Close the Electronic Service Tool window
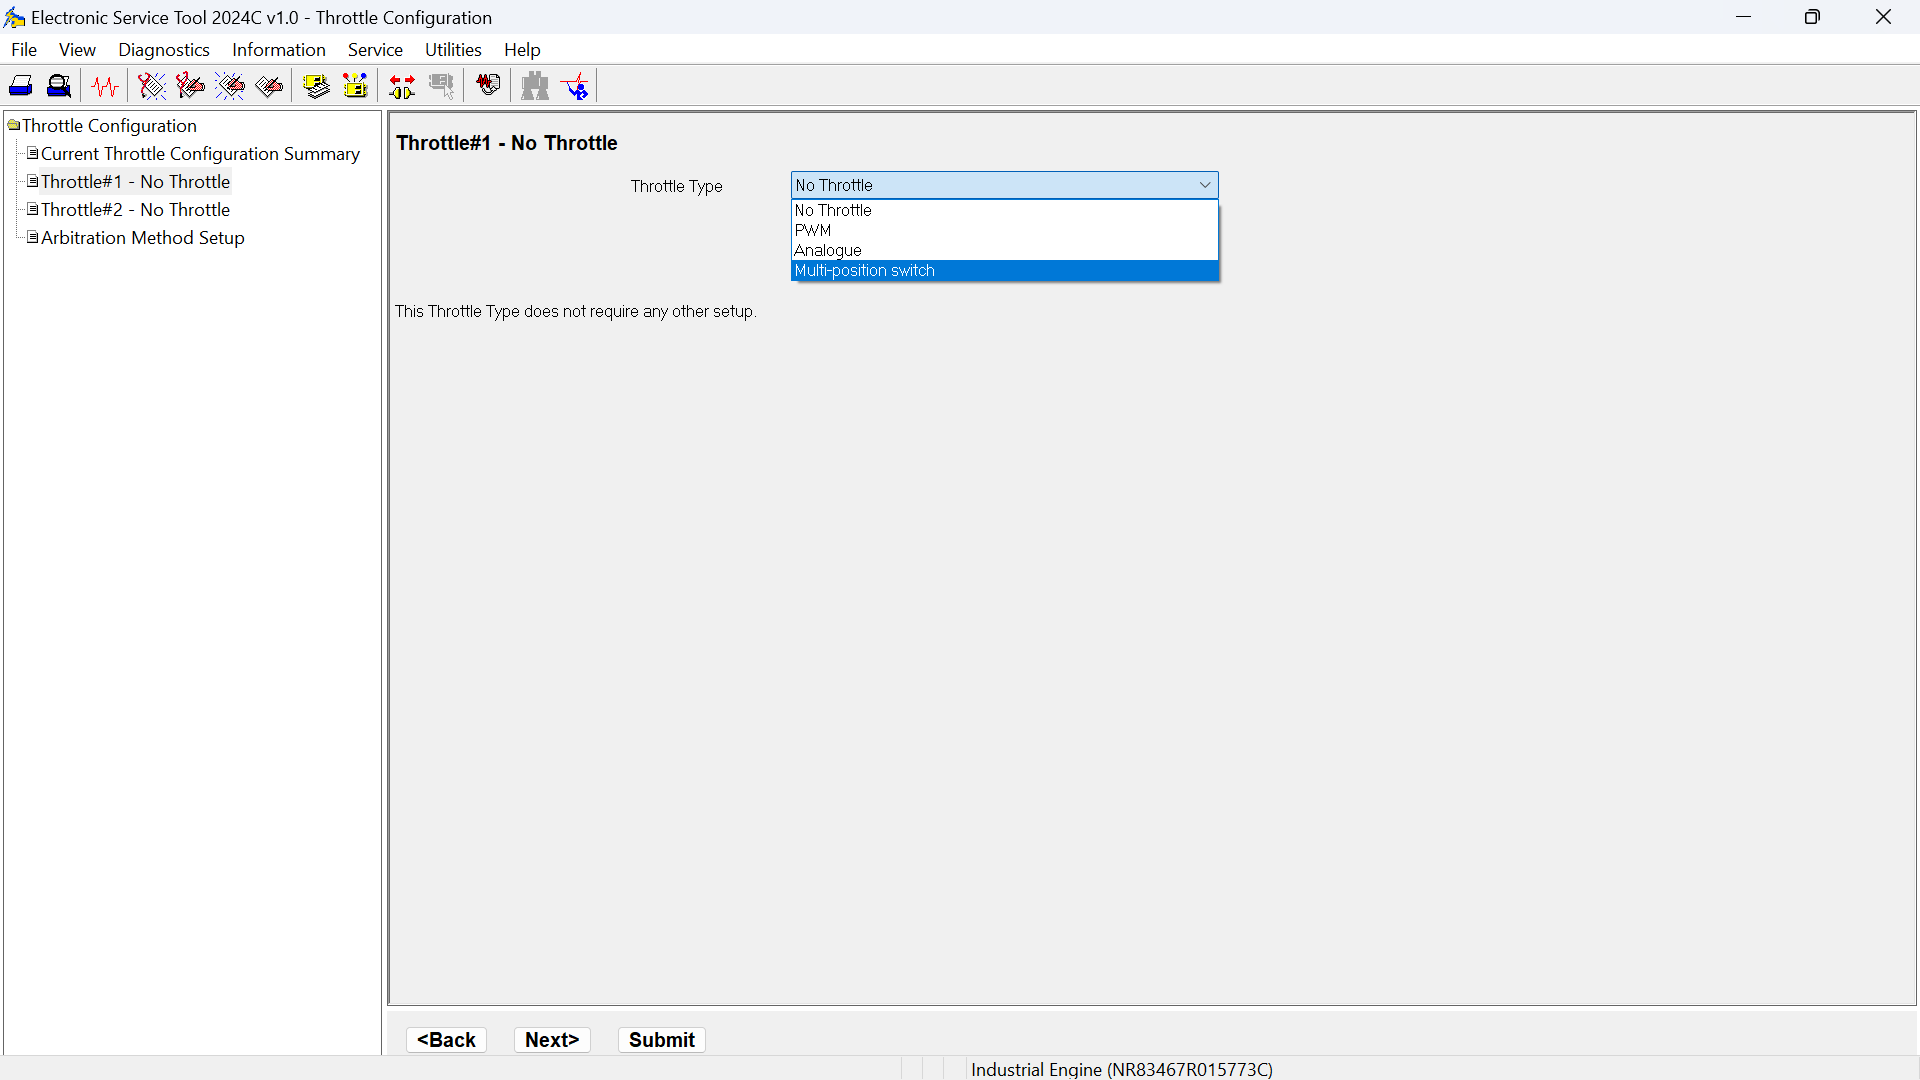 pos(1883,17)
